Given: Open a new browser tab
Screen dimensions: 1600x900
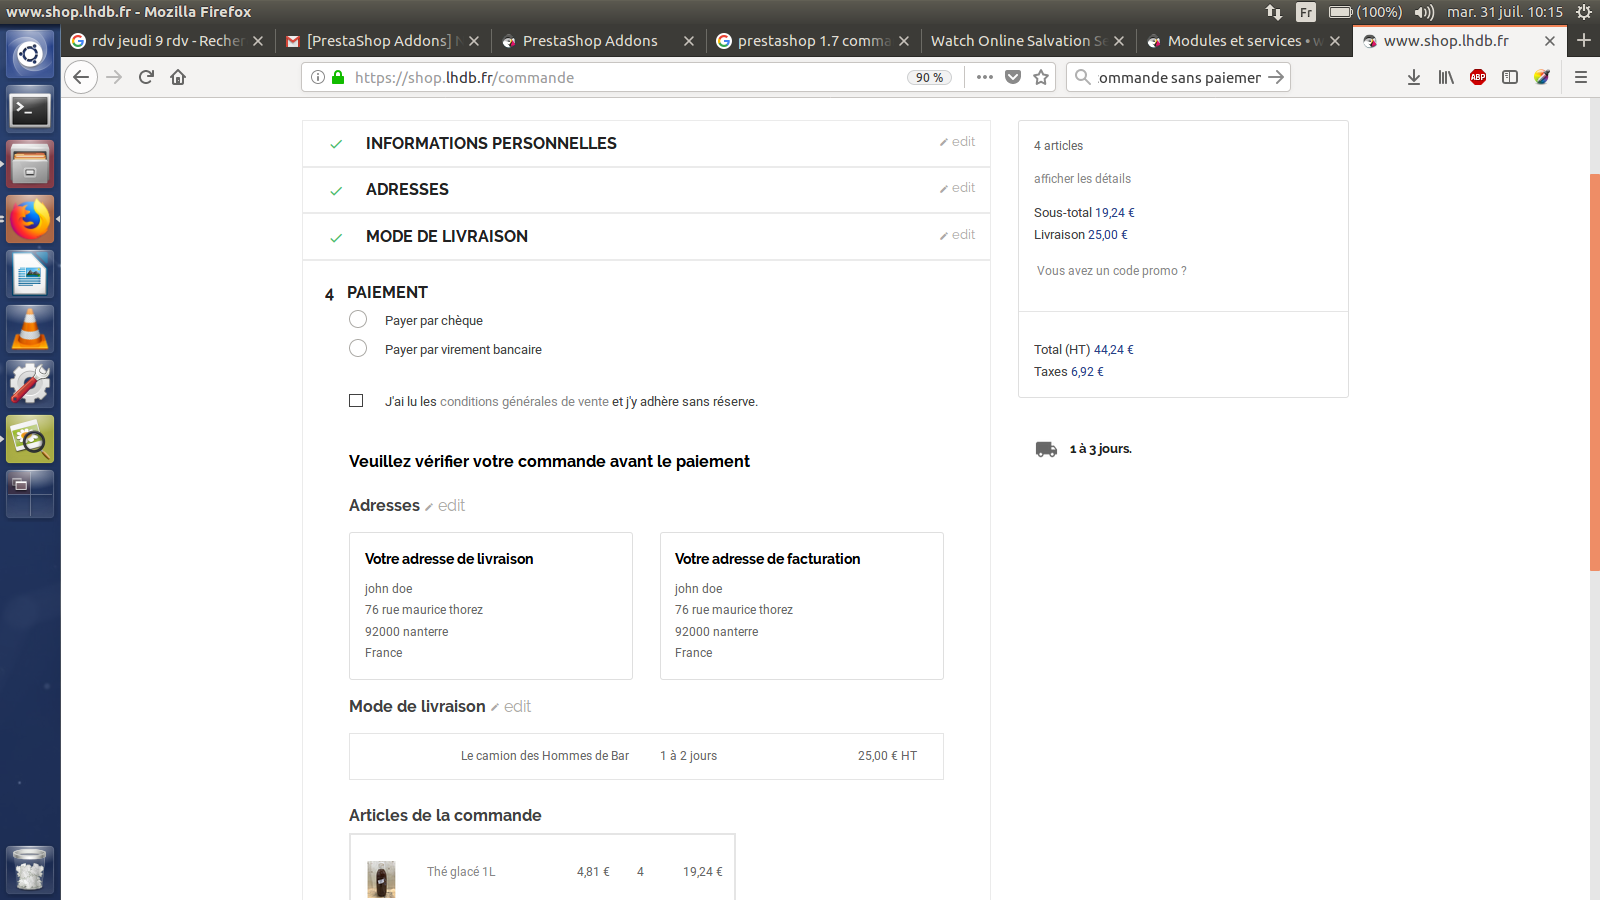Looking at the screenshot, I should 1584,40.
